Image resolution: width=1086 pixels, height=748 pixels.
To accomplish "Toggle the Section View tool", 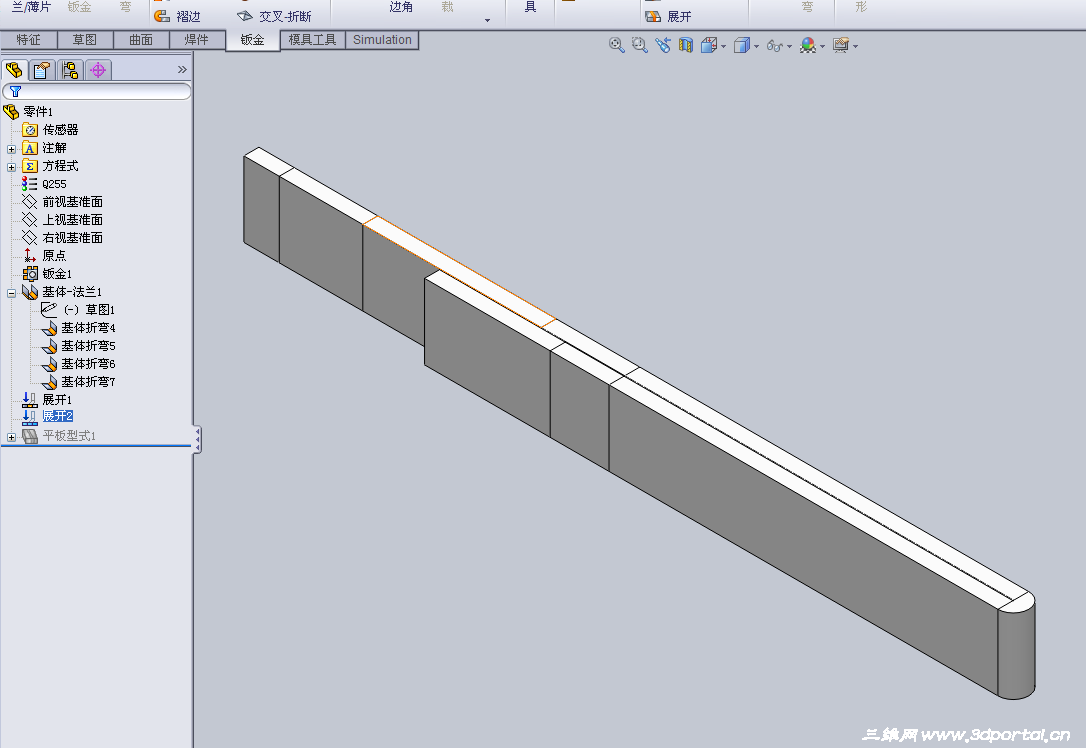I will [x=686, y=46].
